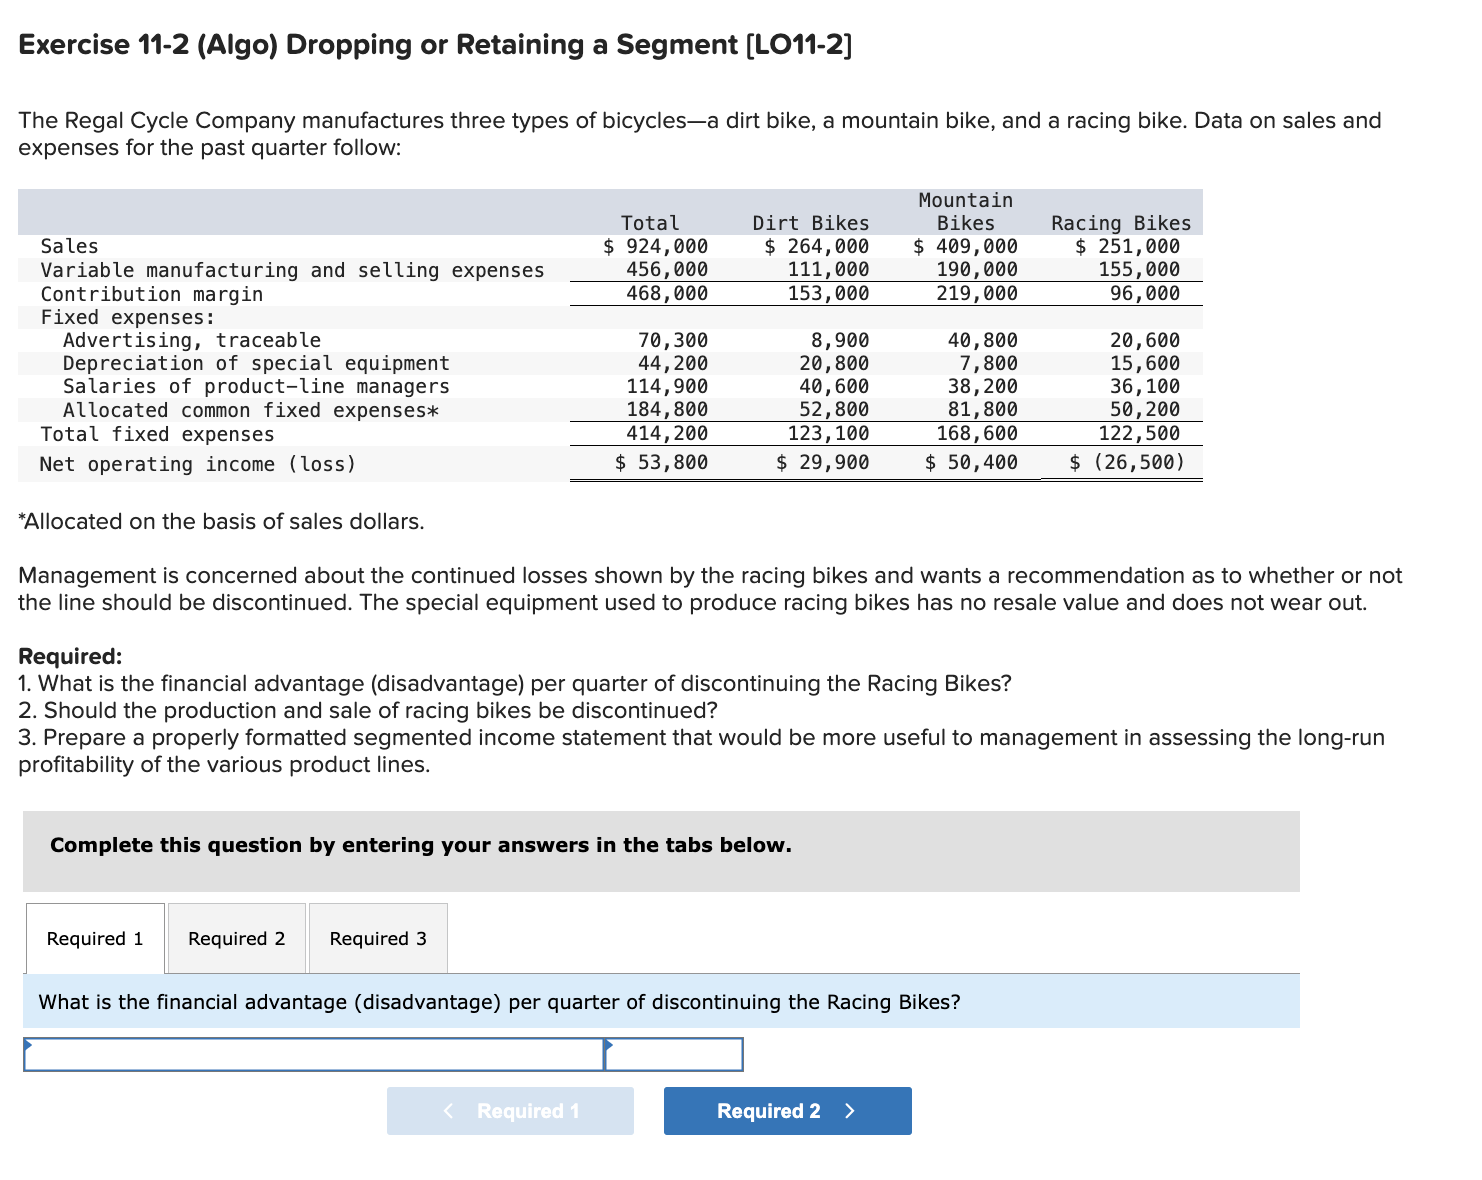Click the blue Required 2 navigation button

(x=786, y=1110)
